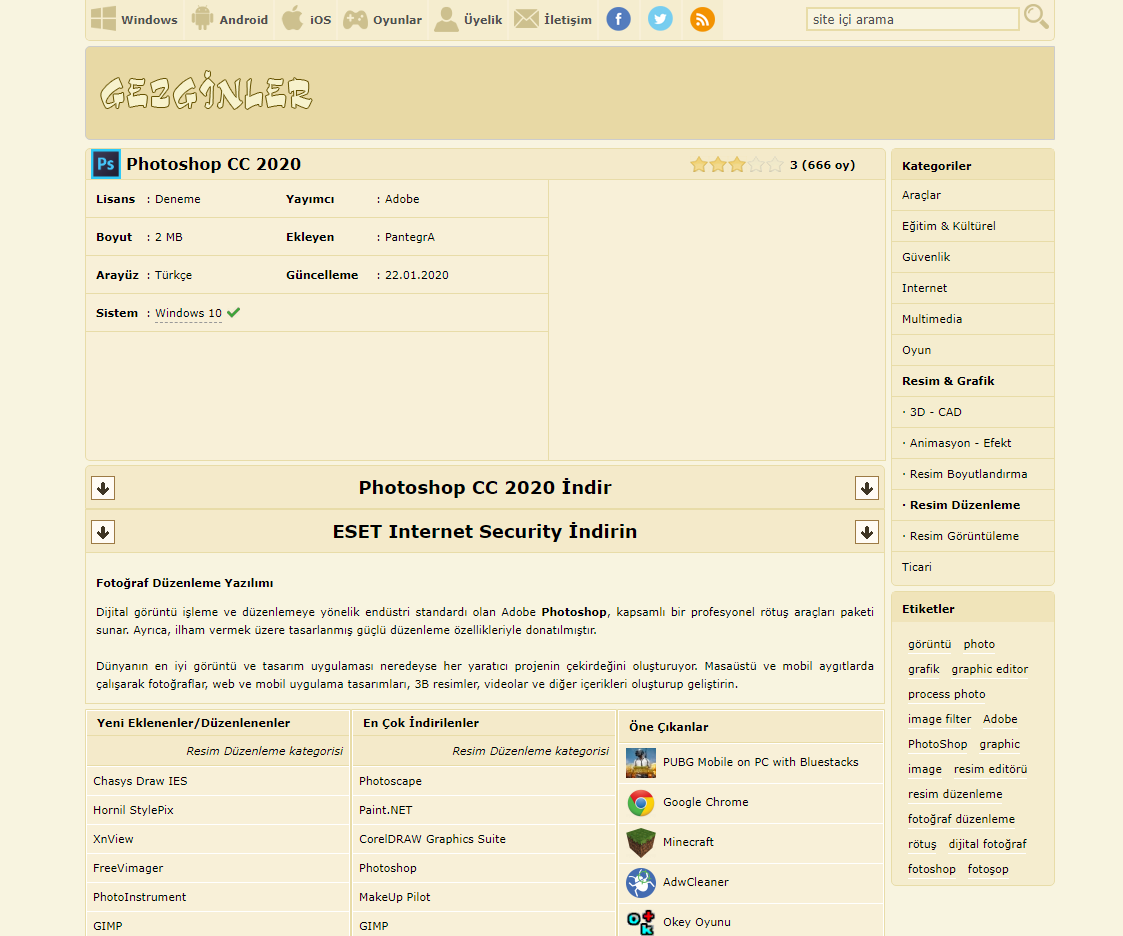Open the Üyelik menu item
The image size is (1123, 936).
pos(483,20)
